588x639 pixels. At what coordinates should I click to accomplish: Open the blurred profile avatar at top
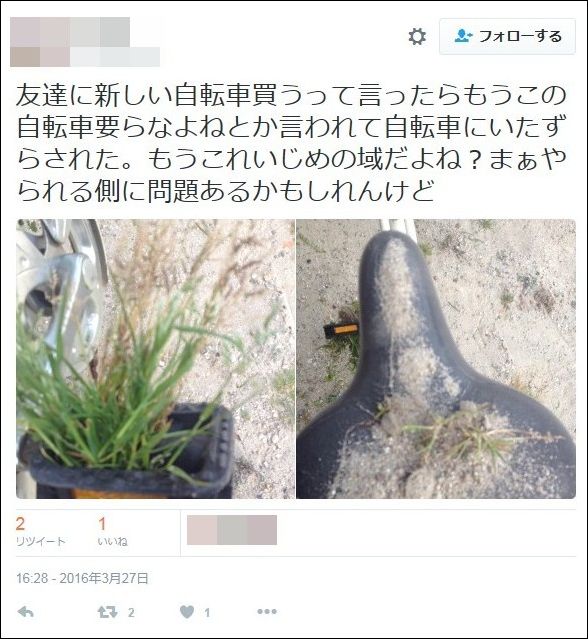click(x=40, y=42)
